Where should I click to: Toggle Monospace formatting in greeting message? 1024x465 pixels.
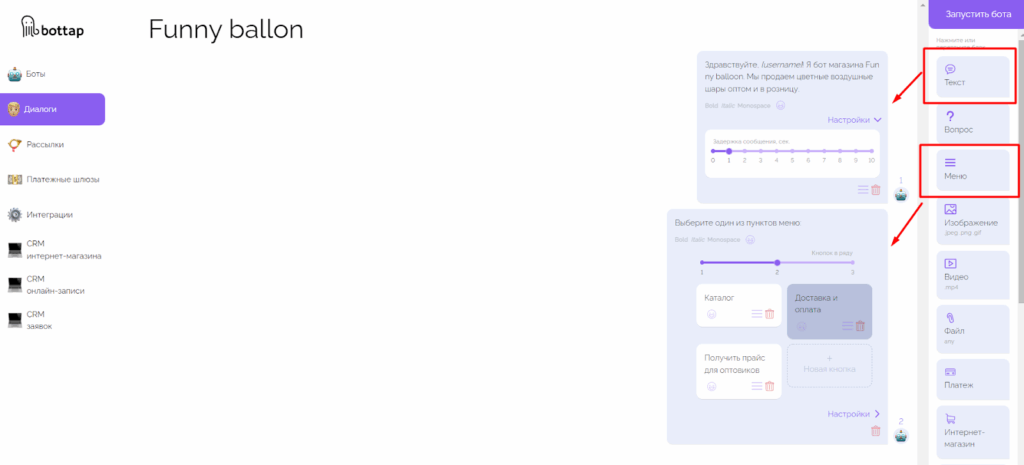tap(754, 106)
